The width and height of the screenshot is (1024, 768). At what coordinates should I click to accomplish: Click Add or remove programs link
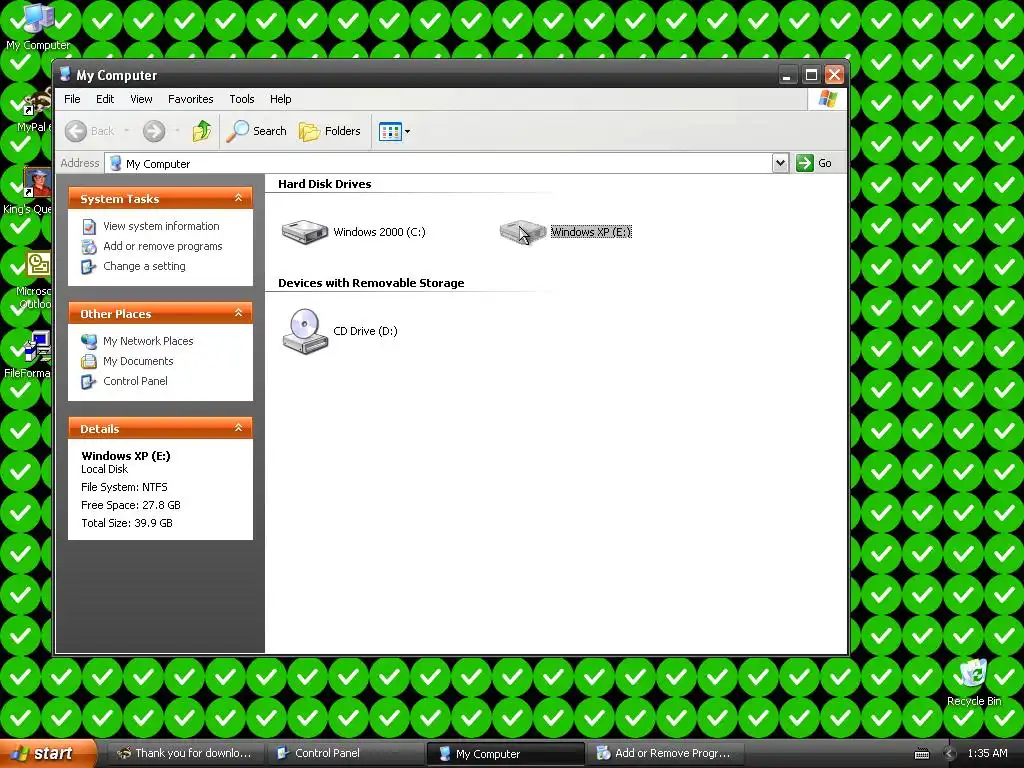tap(163, 246)
